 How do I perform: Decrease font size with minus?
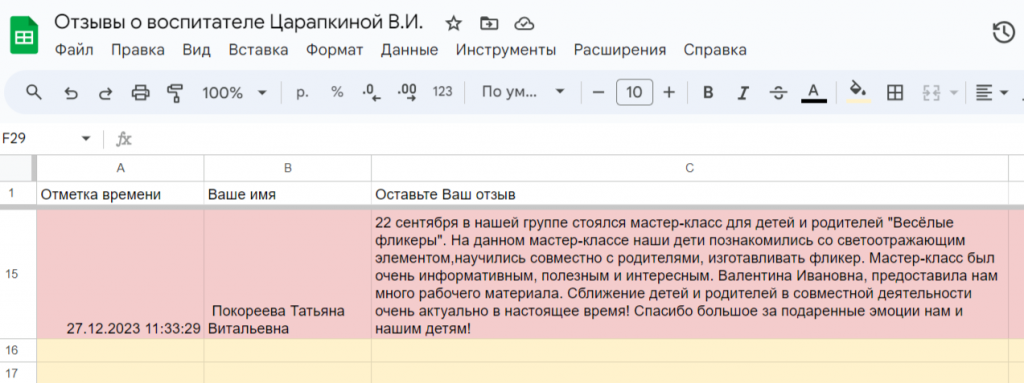tap(598, 93)
